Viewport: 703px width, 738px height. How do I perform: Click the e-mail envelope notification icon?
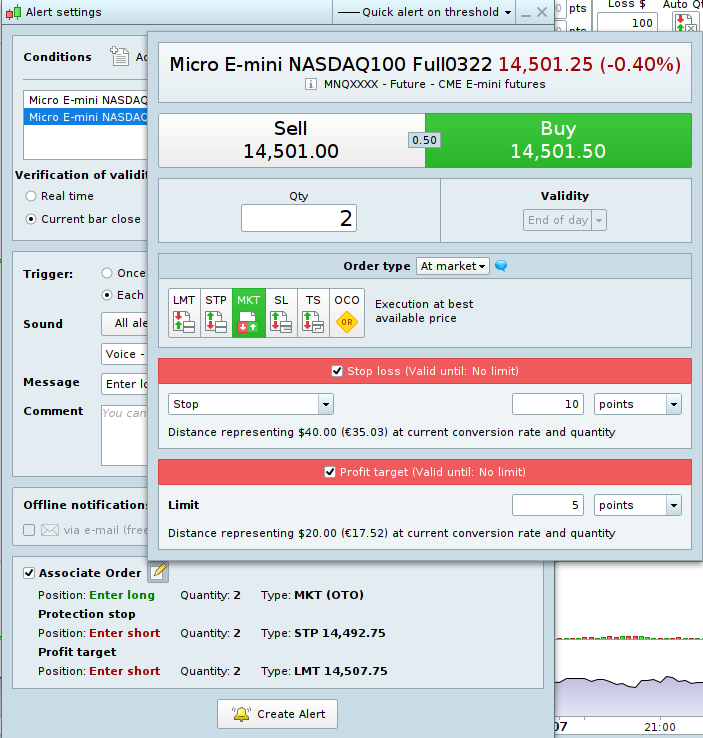click(x=49, y=530)
